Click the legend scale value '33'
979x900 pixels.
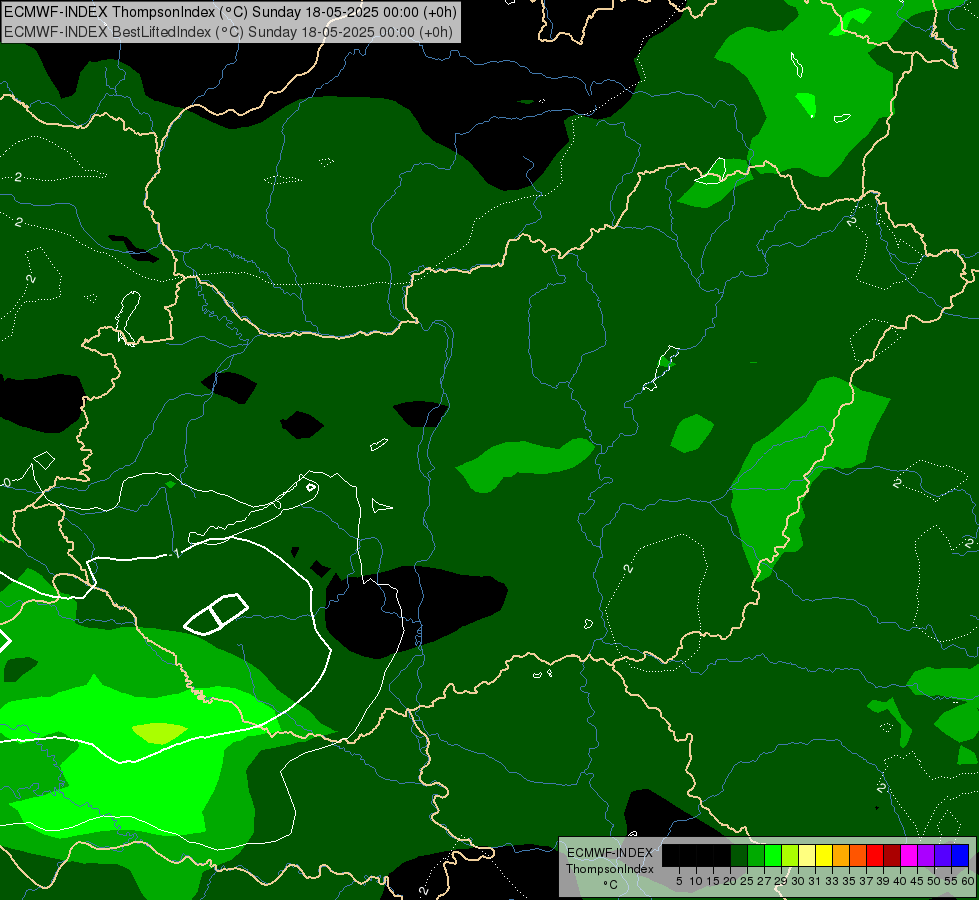pyautogui.click(x=832, y=881)
